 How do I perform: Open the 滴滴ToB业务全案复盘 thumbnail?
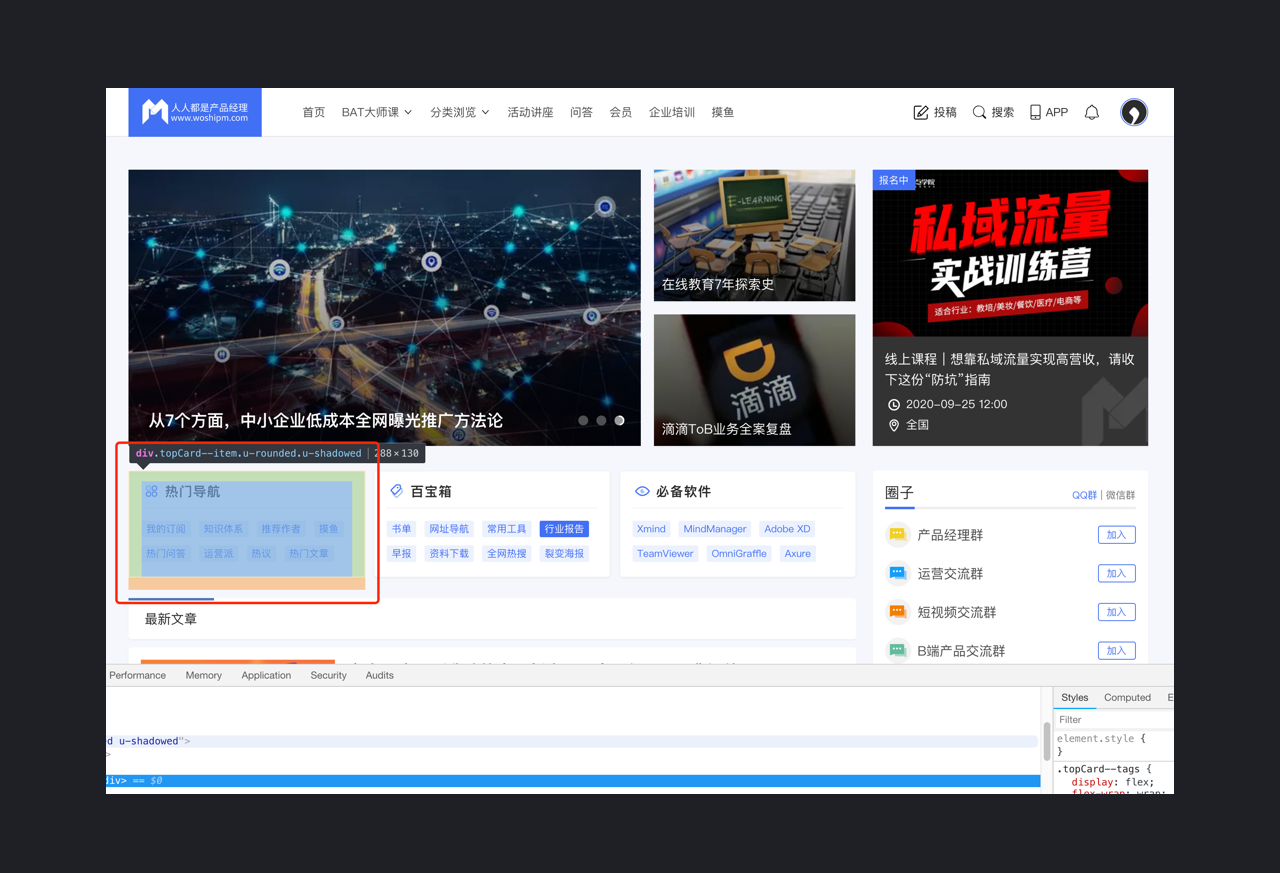(754, 380)
